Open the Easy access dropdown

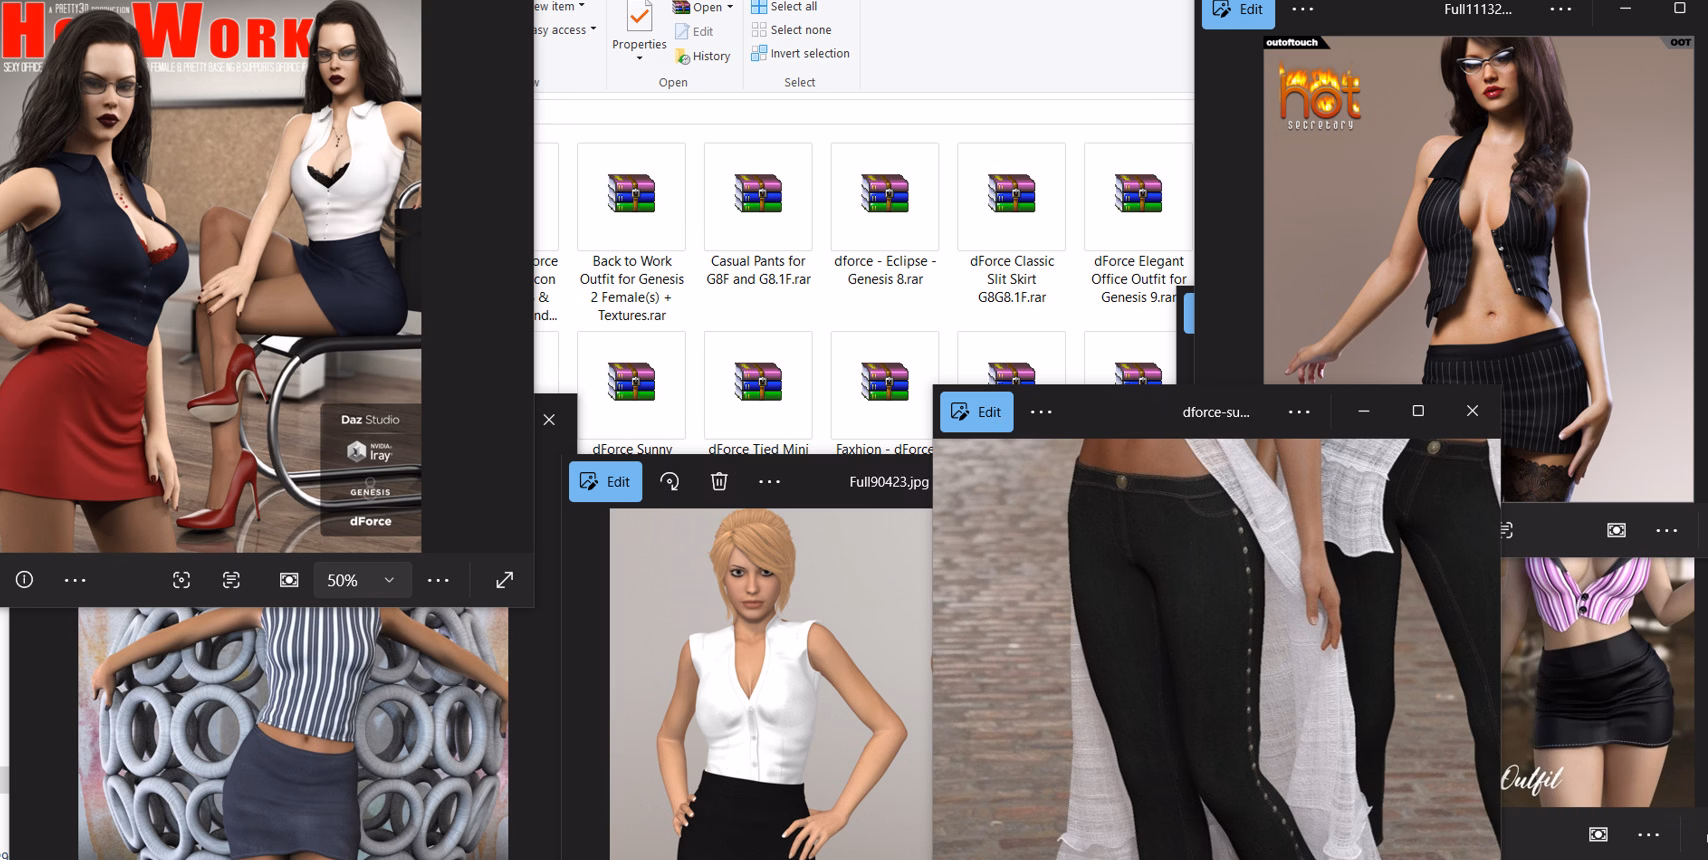tap(593, 29)
